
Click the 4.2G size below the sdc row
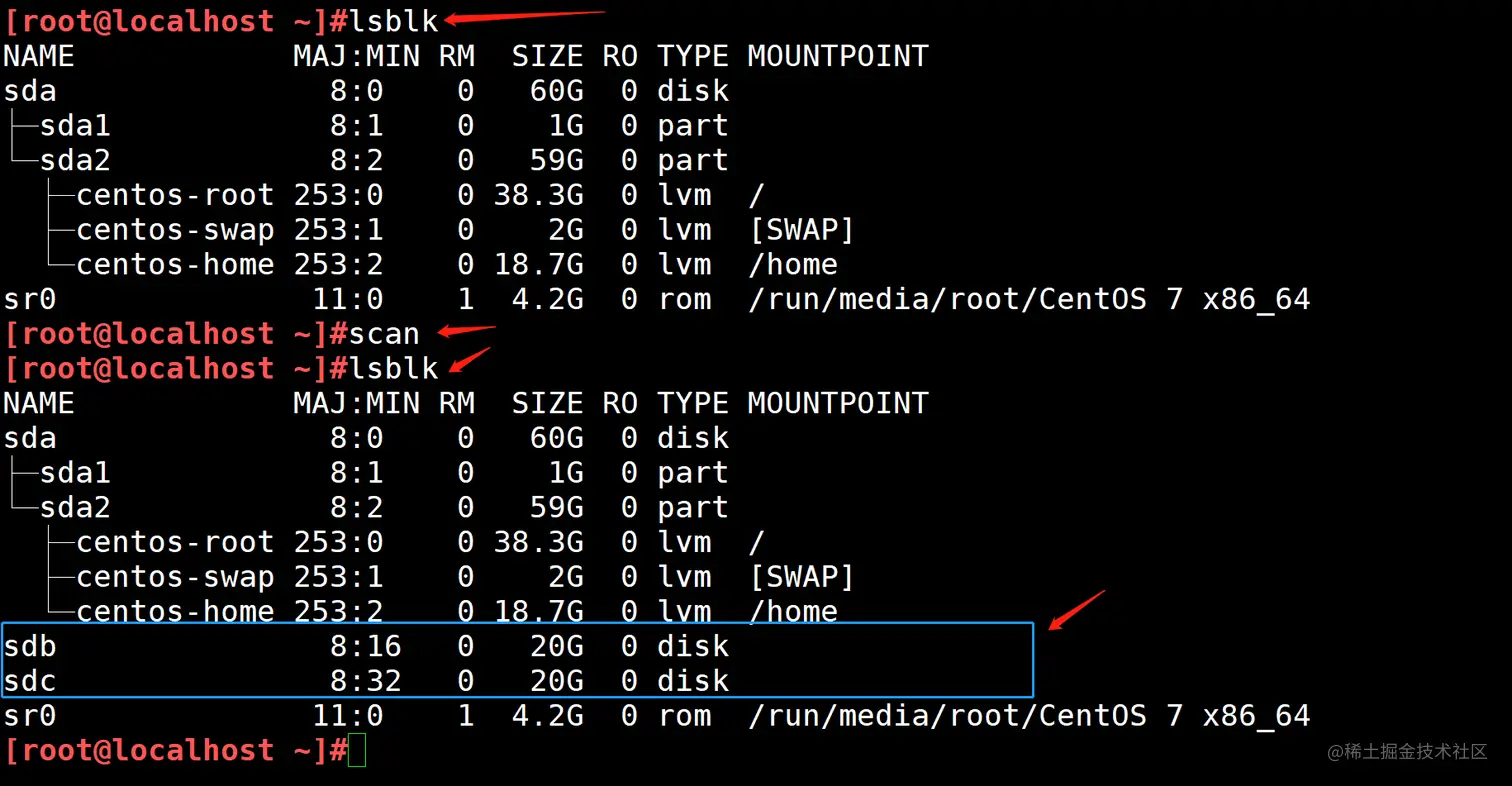(x=548, y=716)
